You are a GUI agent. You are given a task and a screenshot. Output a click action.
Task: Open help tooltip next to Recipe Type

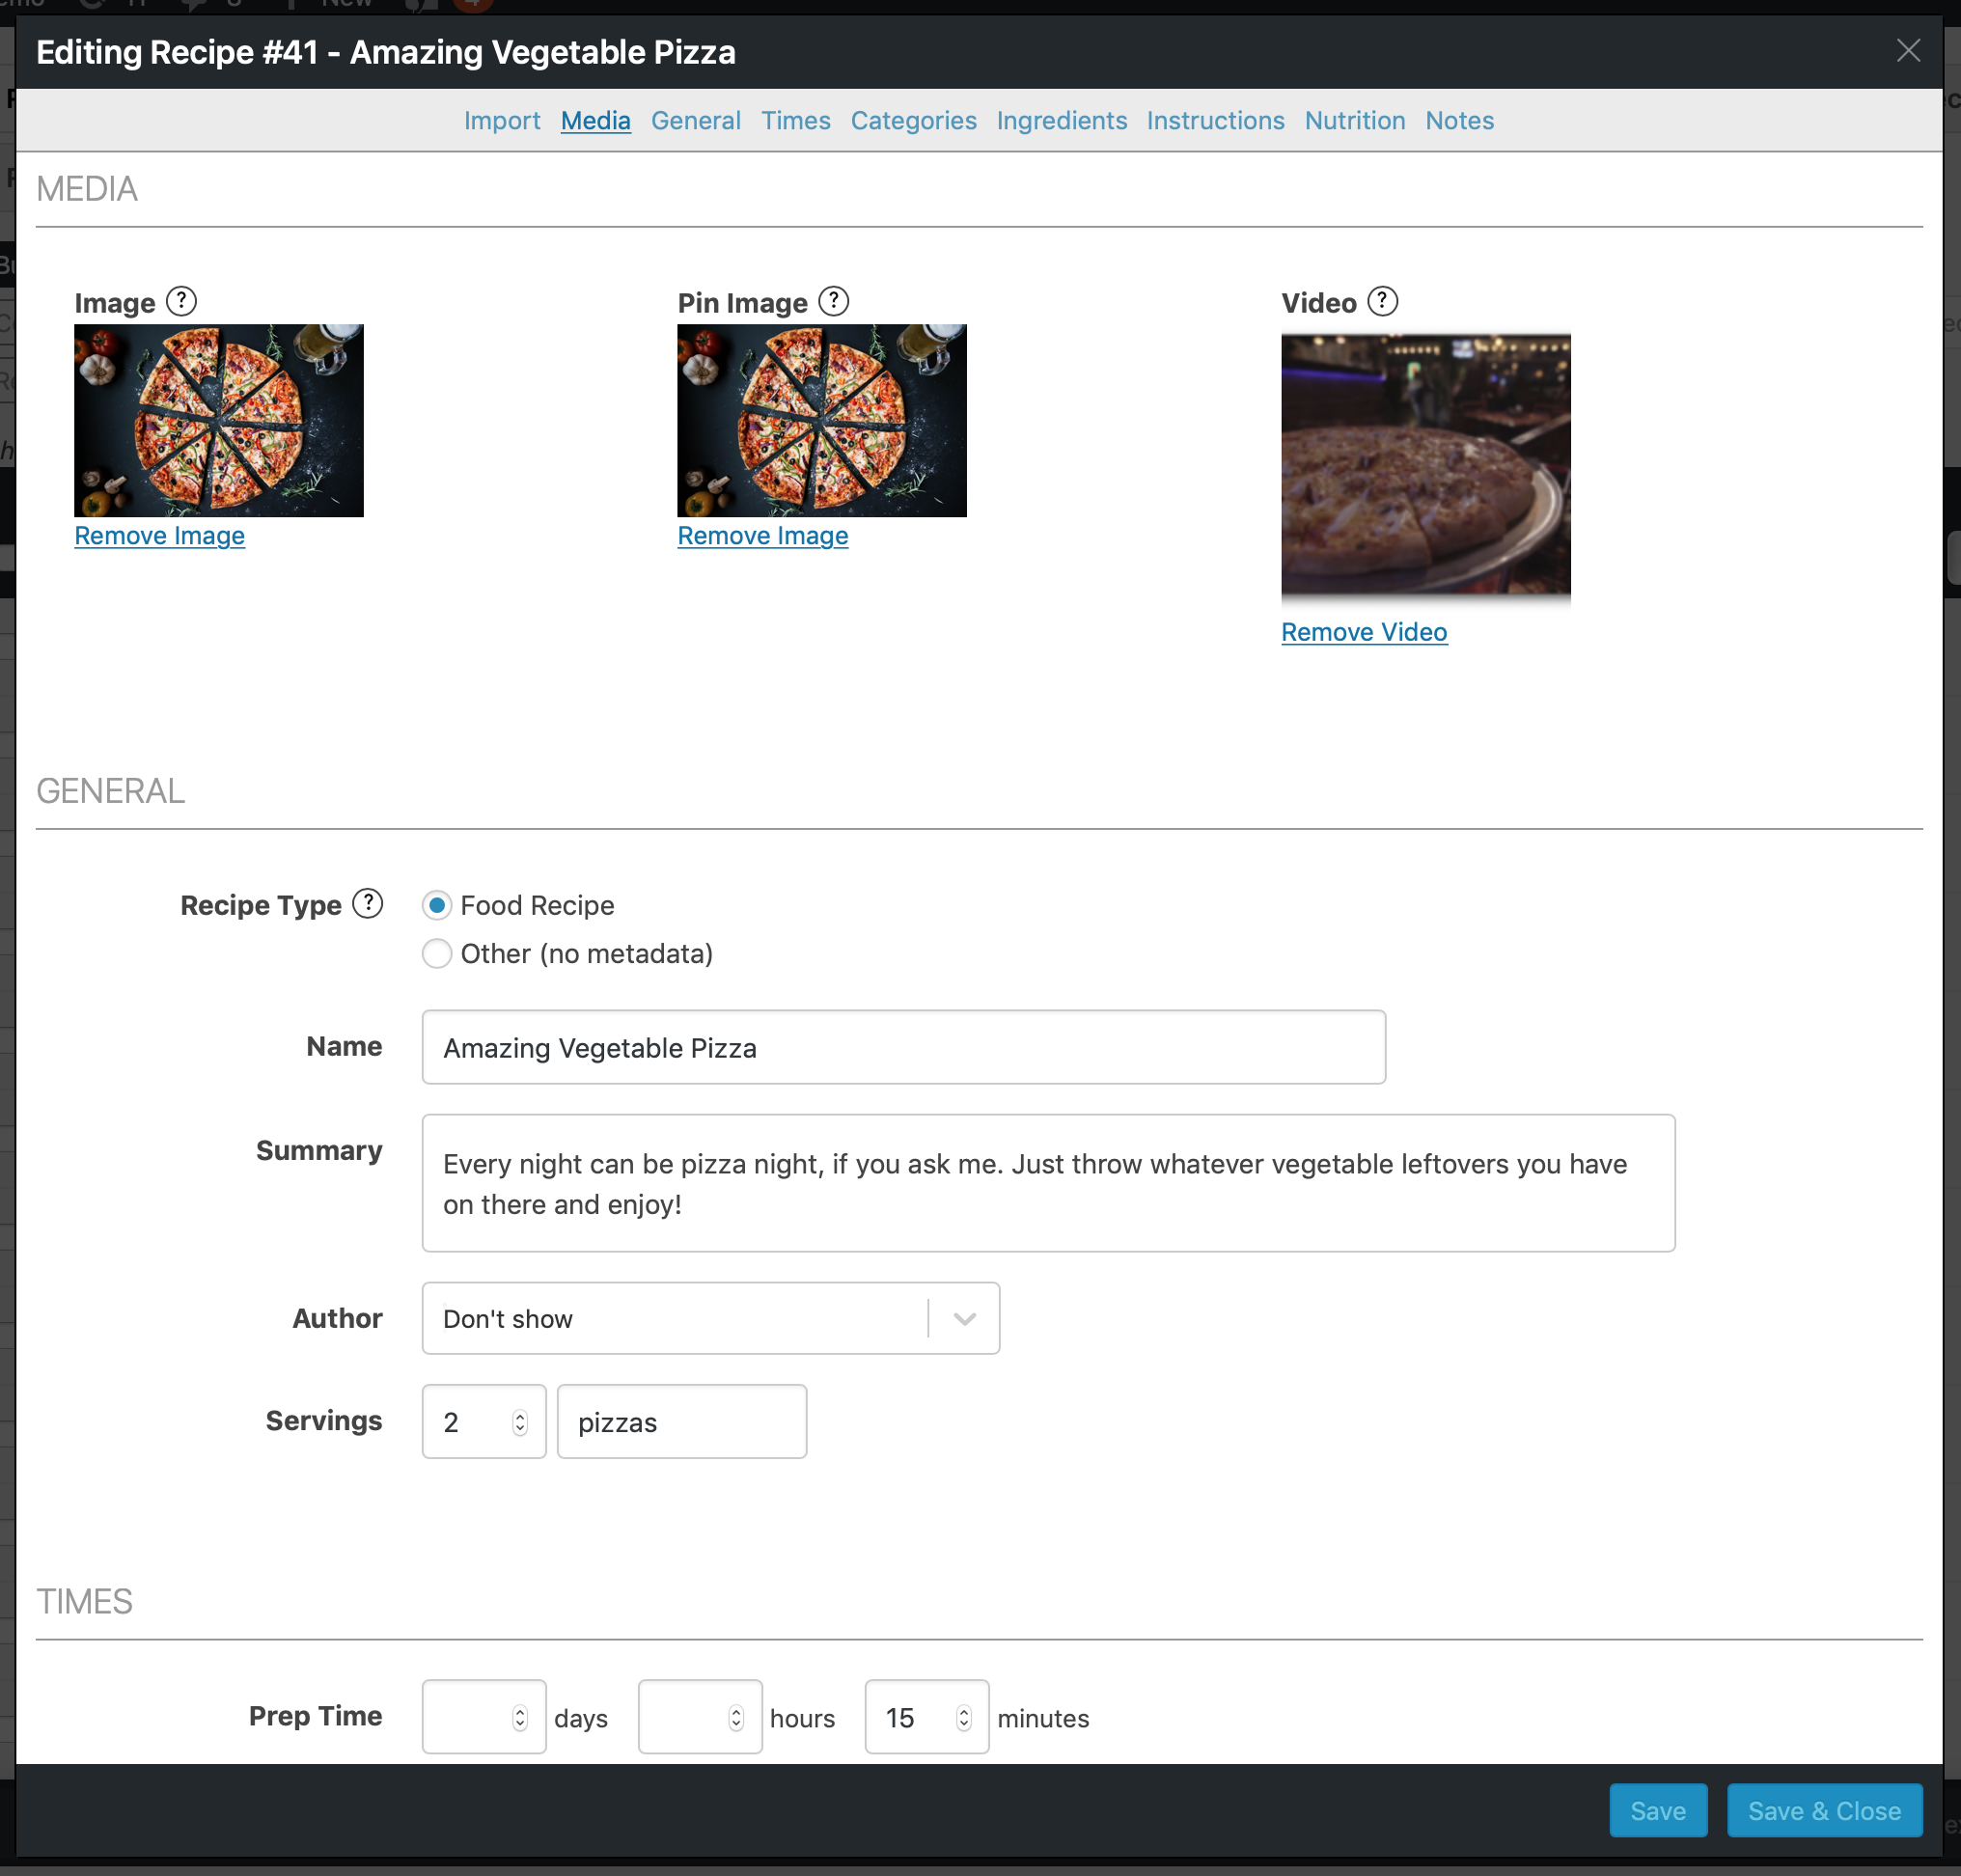(x=368, y=903)
